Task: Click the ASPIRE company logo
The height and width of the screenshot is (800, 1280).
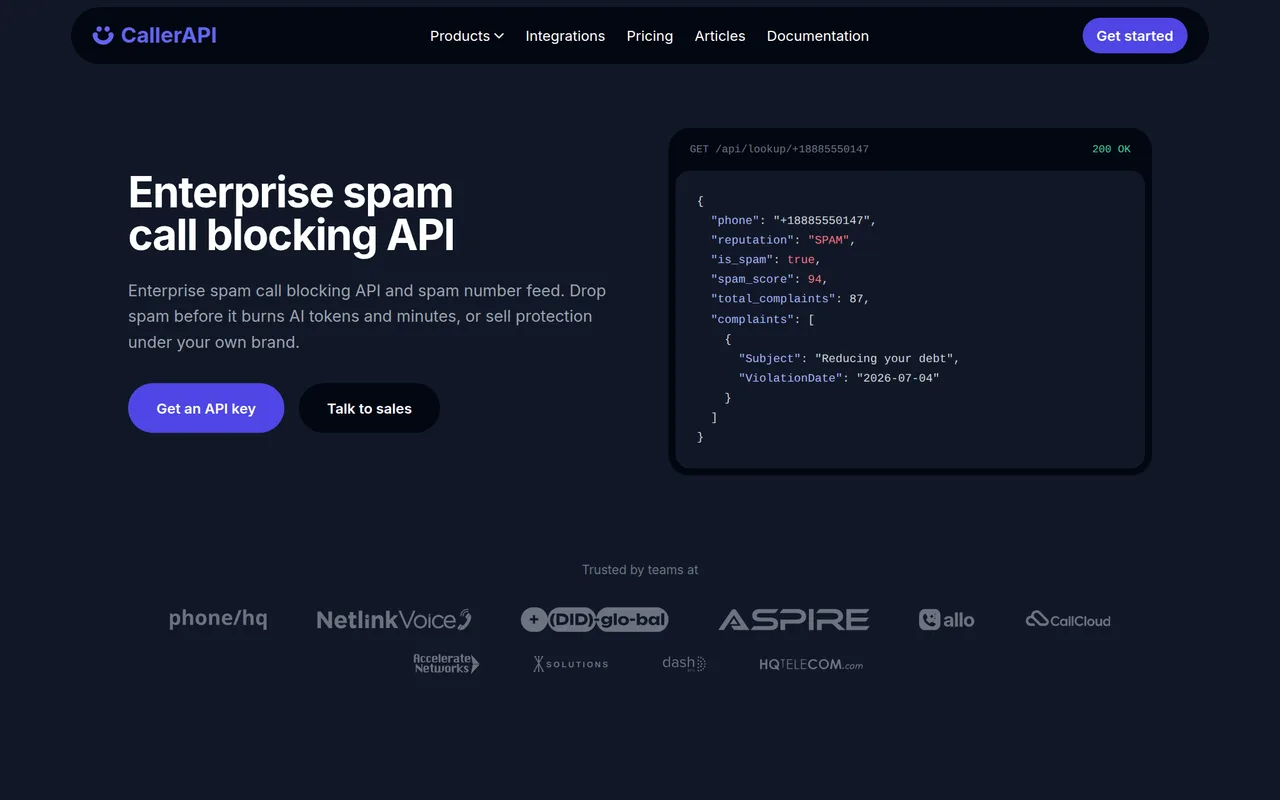Action: pyautogui.click(x=794, y=620)
